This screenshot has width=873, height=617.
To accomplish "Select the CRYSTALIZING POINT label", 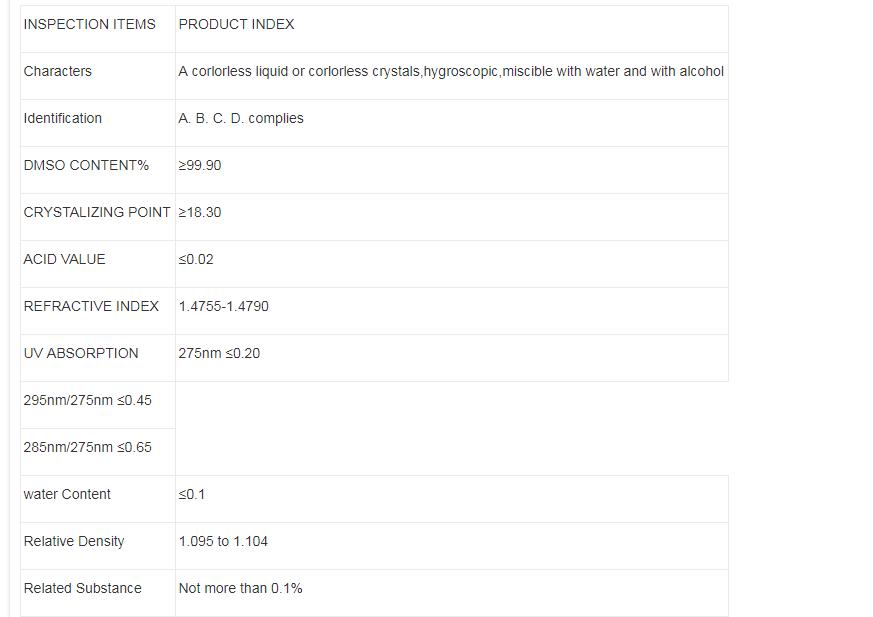I will (97, 212).
